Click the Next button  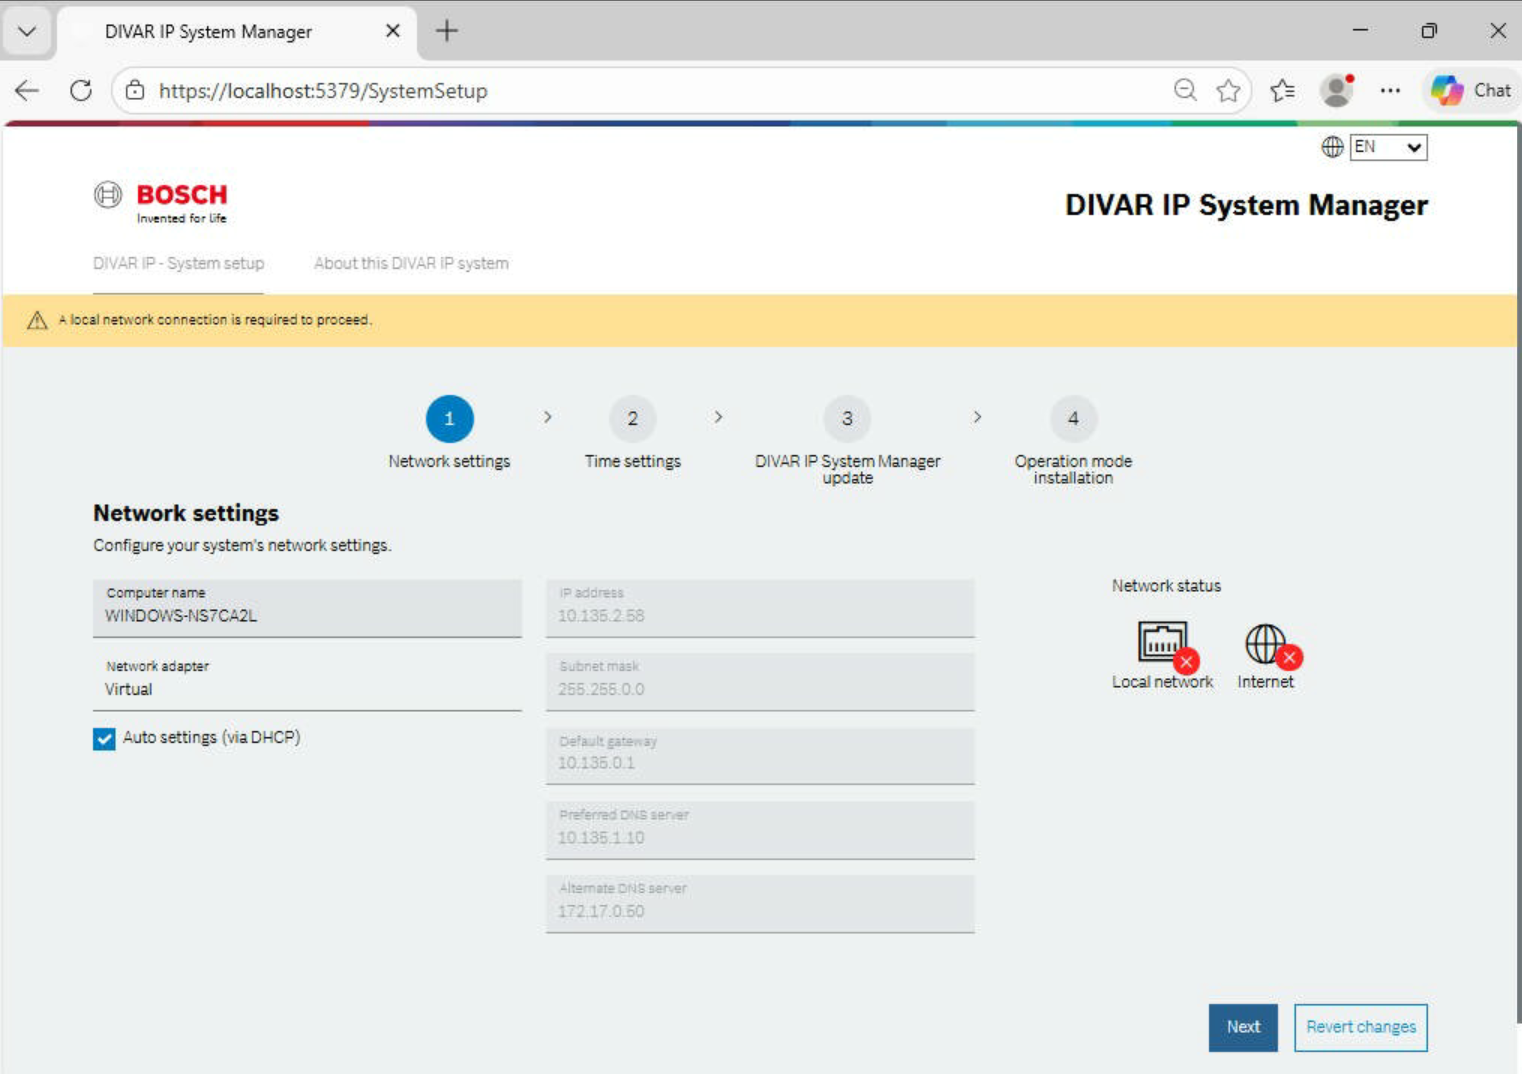pos(1242,1027)
